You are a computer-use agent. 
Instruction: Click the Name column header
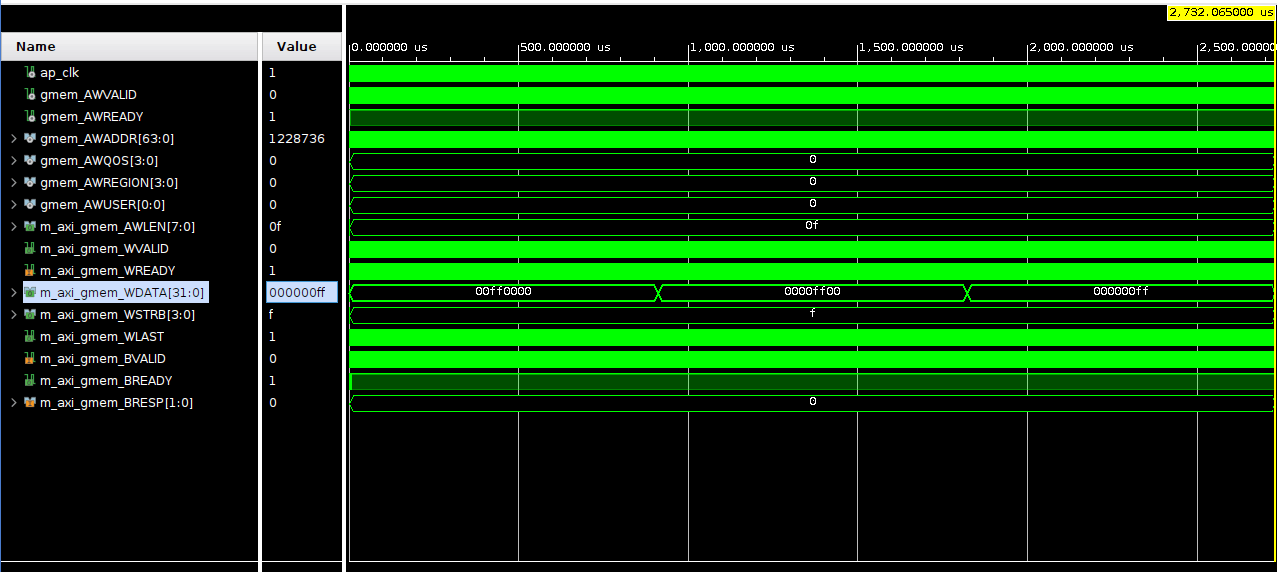(129, 47)
